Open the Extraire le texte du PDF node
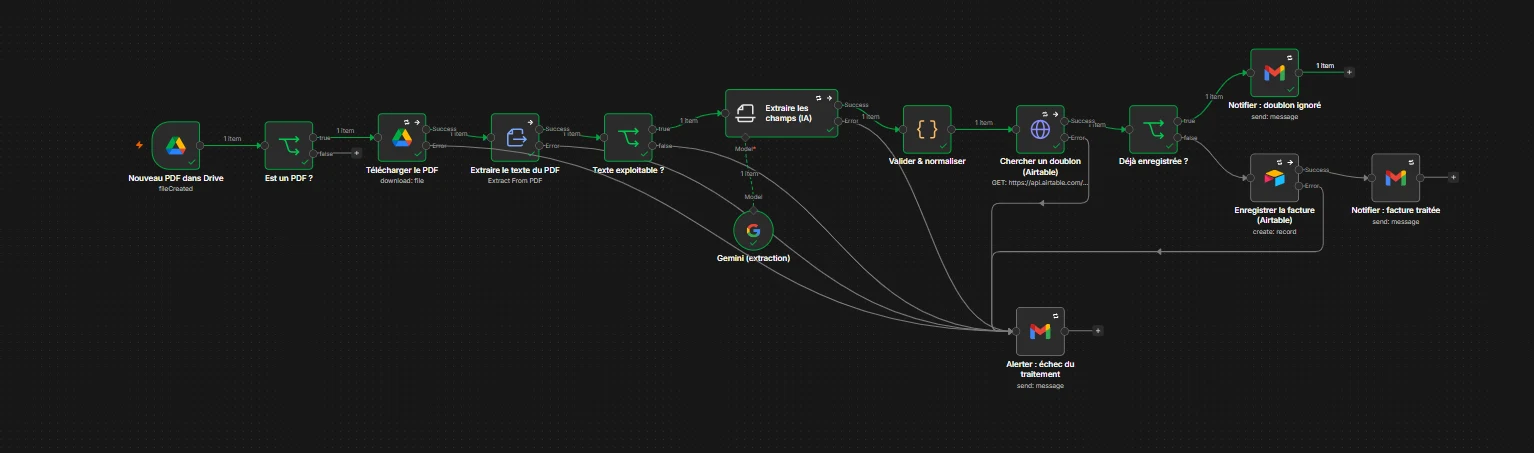The height and width of the screenshot is (453, 1534). pyautogui.click(x=515, y=137)
